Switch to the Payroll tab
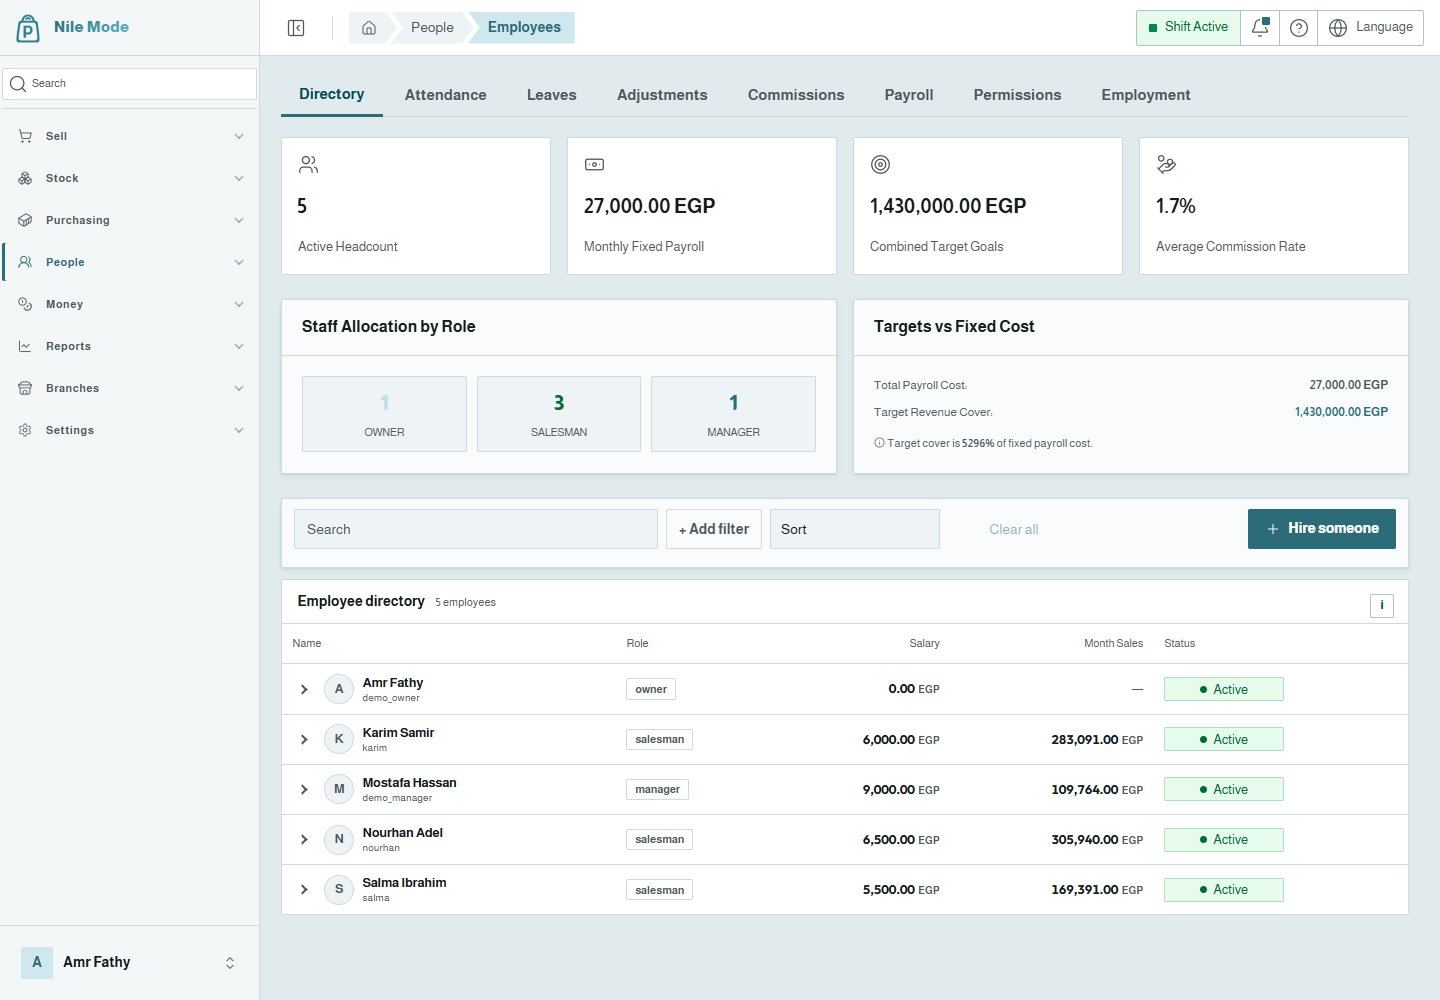1440x1000 pixels. coord(909,95)
